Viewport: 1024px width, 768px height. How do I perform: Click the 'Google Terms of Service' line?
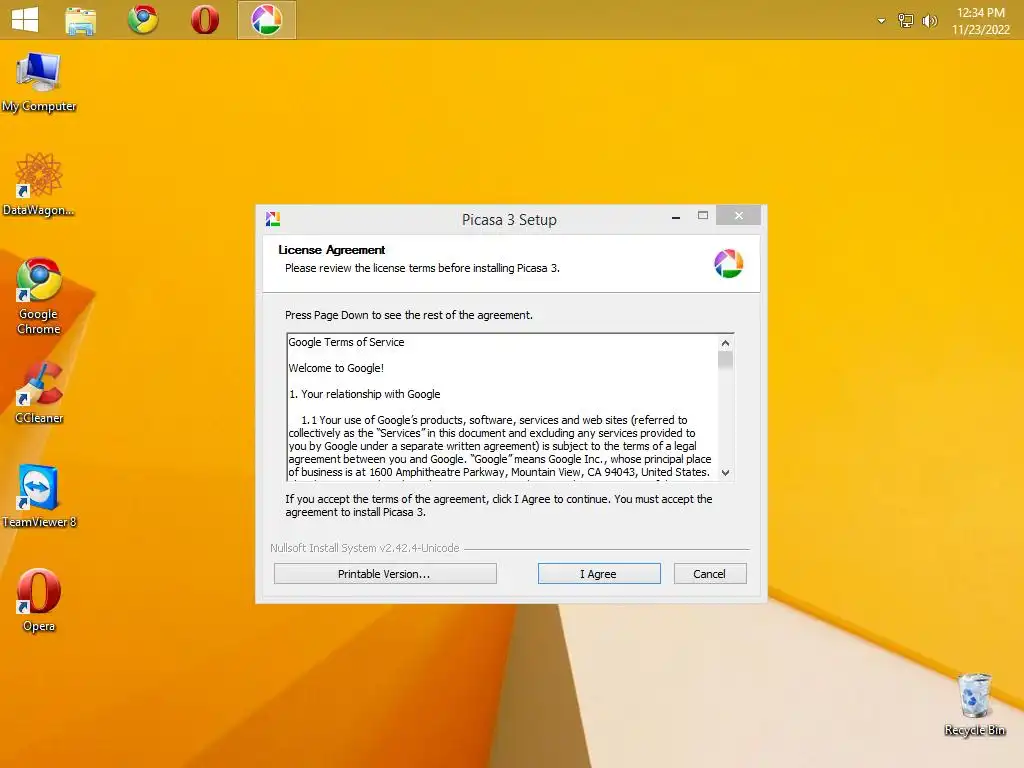pyautogui.click(x=346, y=342)
